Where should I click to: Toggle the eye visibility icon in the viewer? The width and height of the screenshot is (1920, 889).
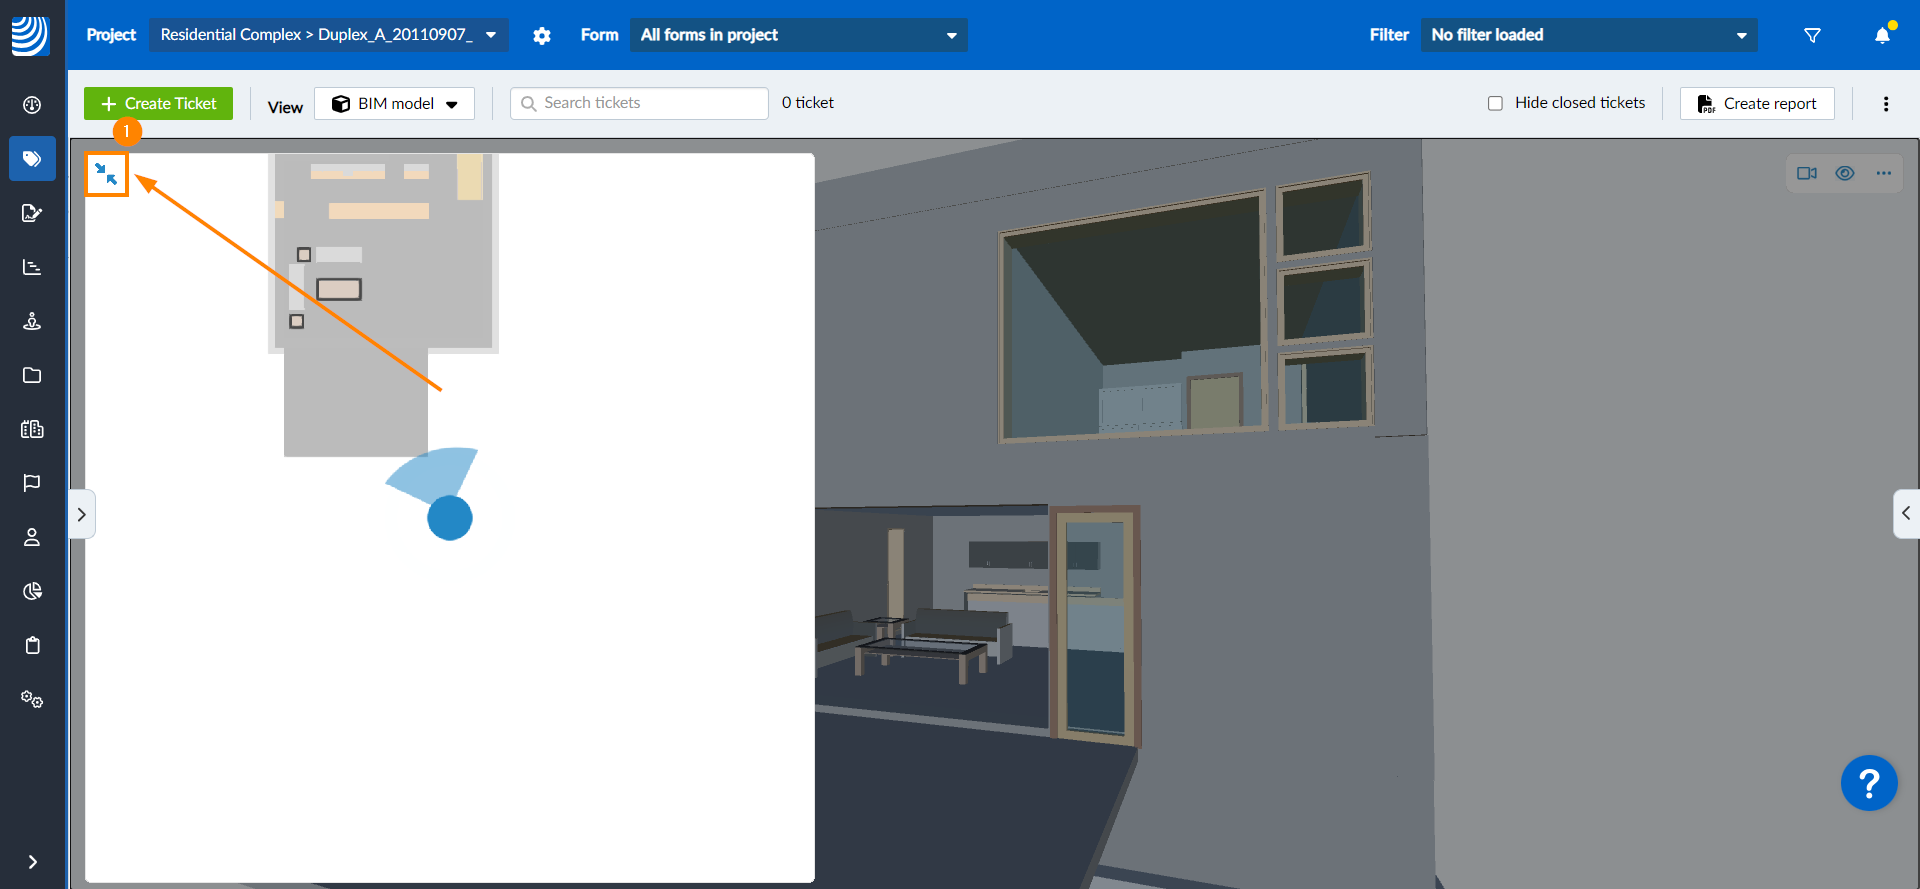pyautogui.click(x=1845, y=173)
